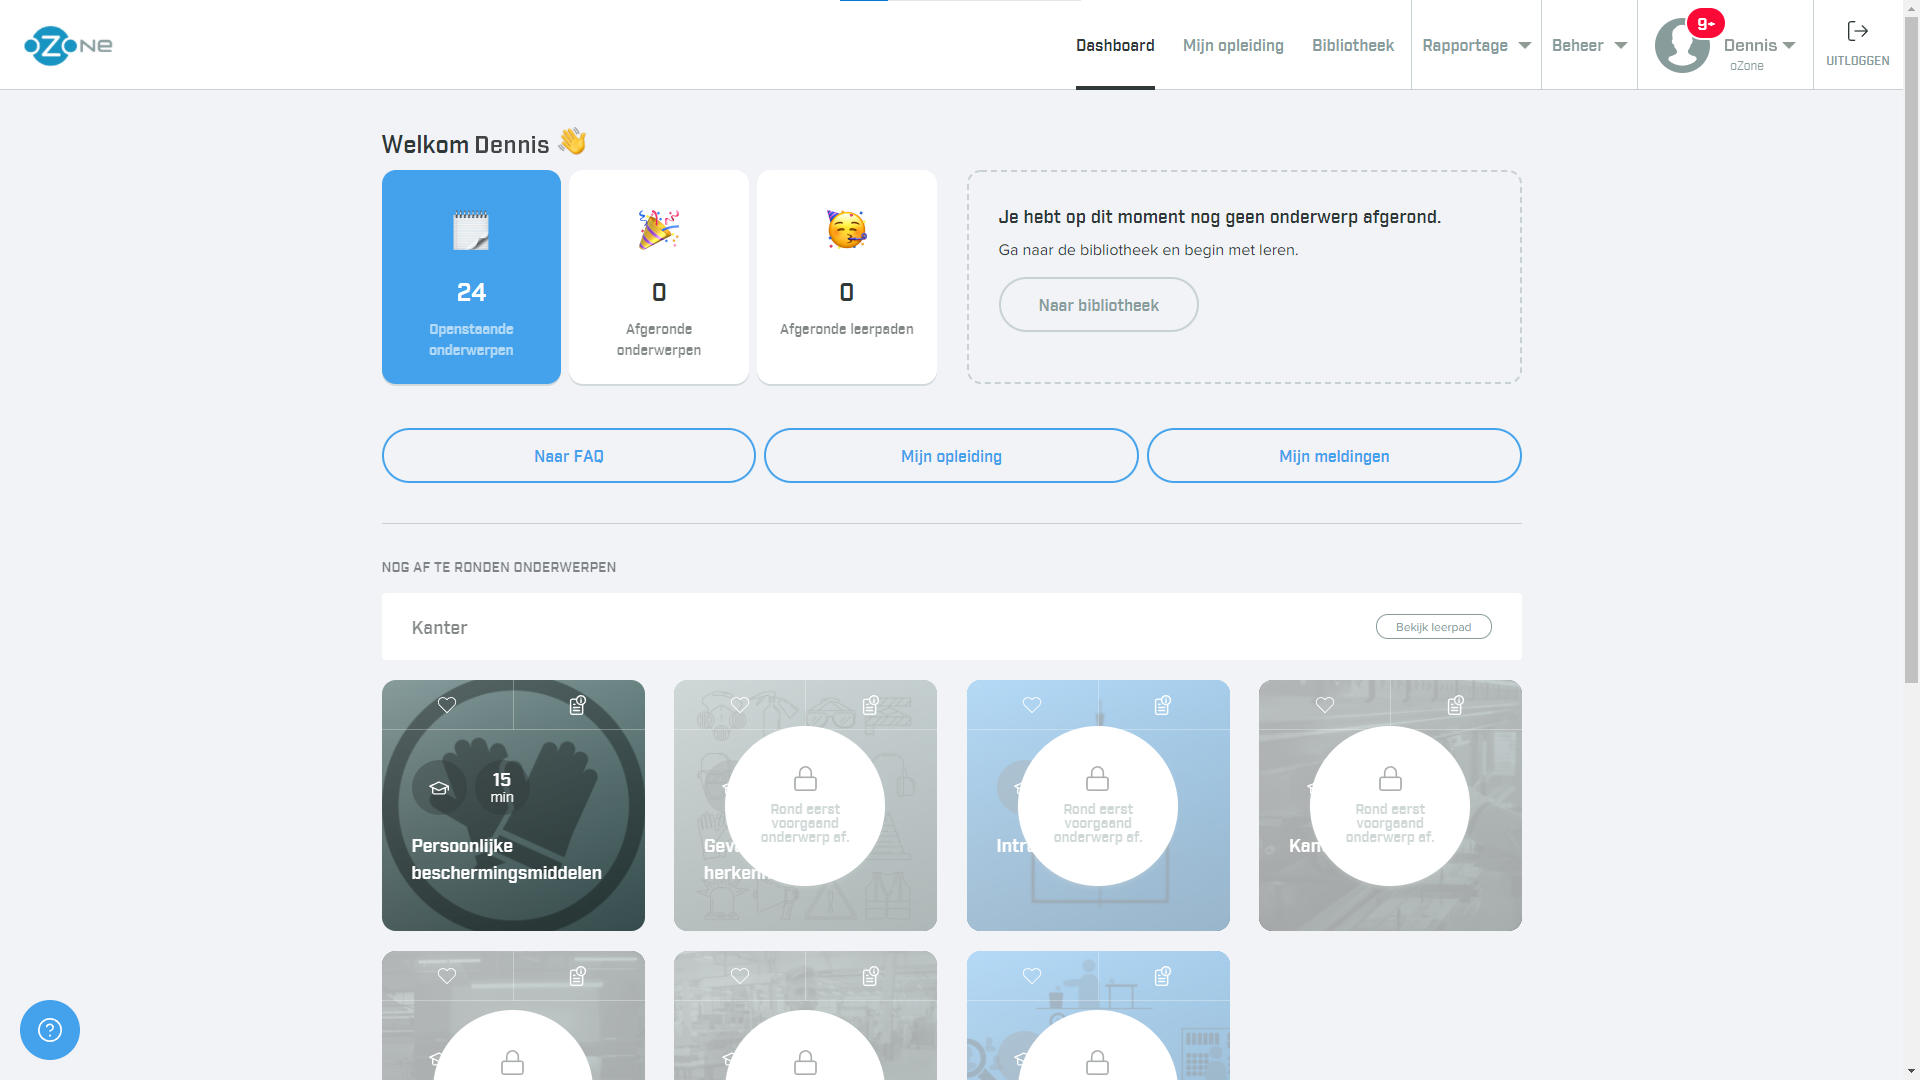Click UITLOGGEN text label
Image resolution: width=1920 pixels, height=1080 pixels.
click(1857, 61)
